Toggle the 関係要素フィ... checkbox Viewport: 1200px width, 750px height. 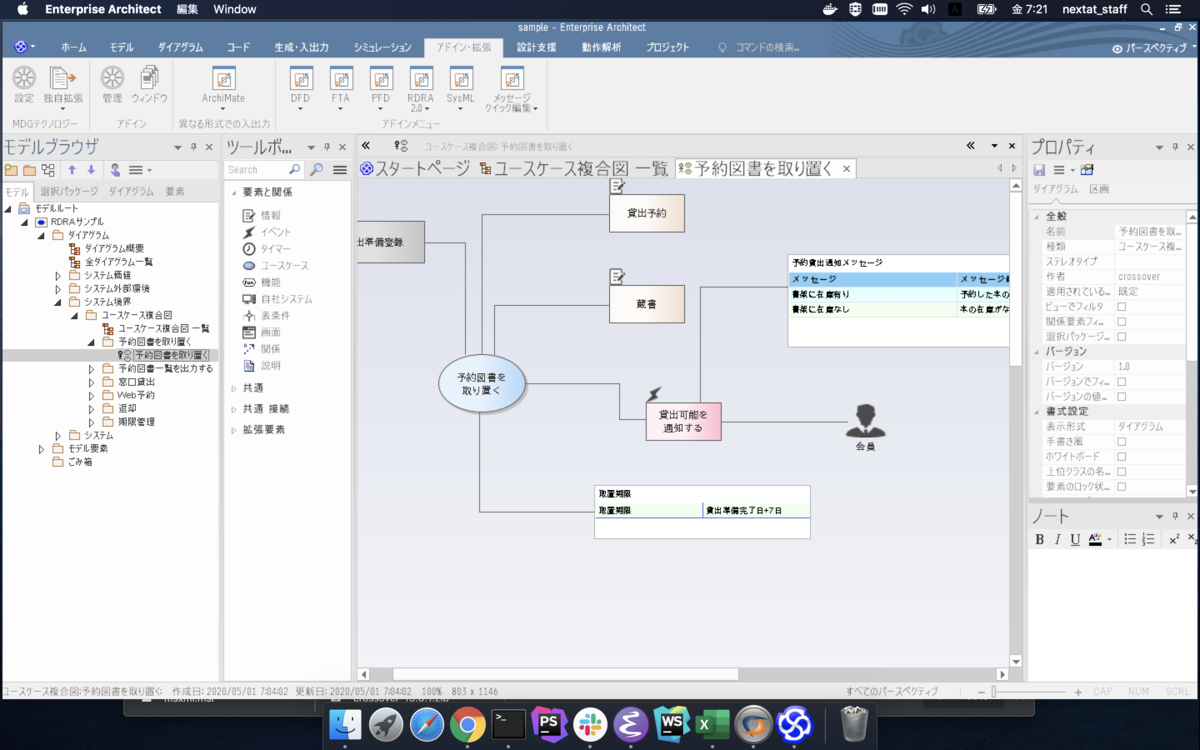pos(1121,322)
